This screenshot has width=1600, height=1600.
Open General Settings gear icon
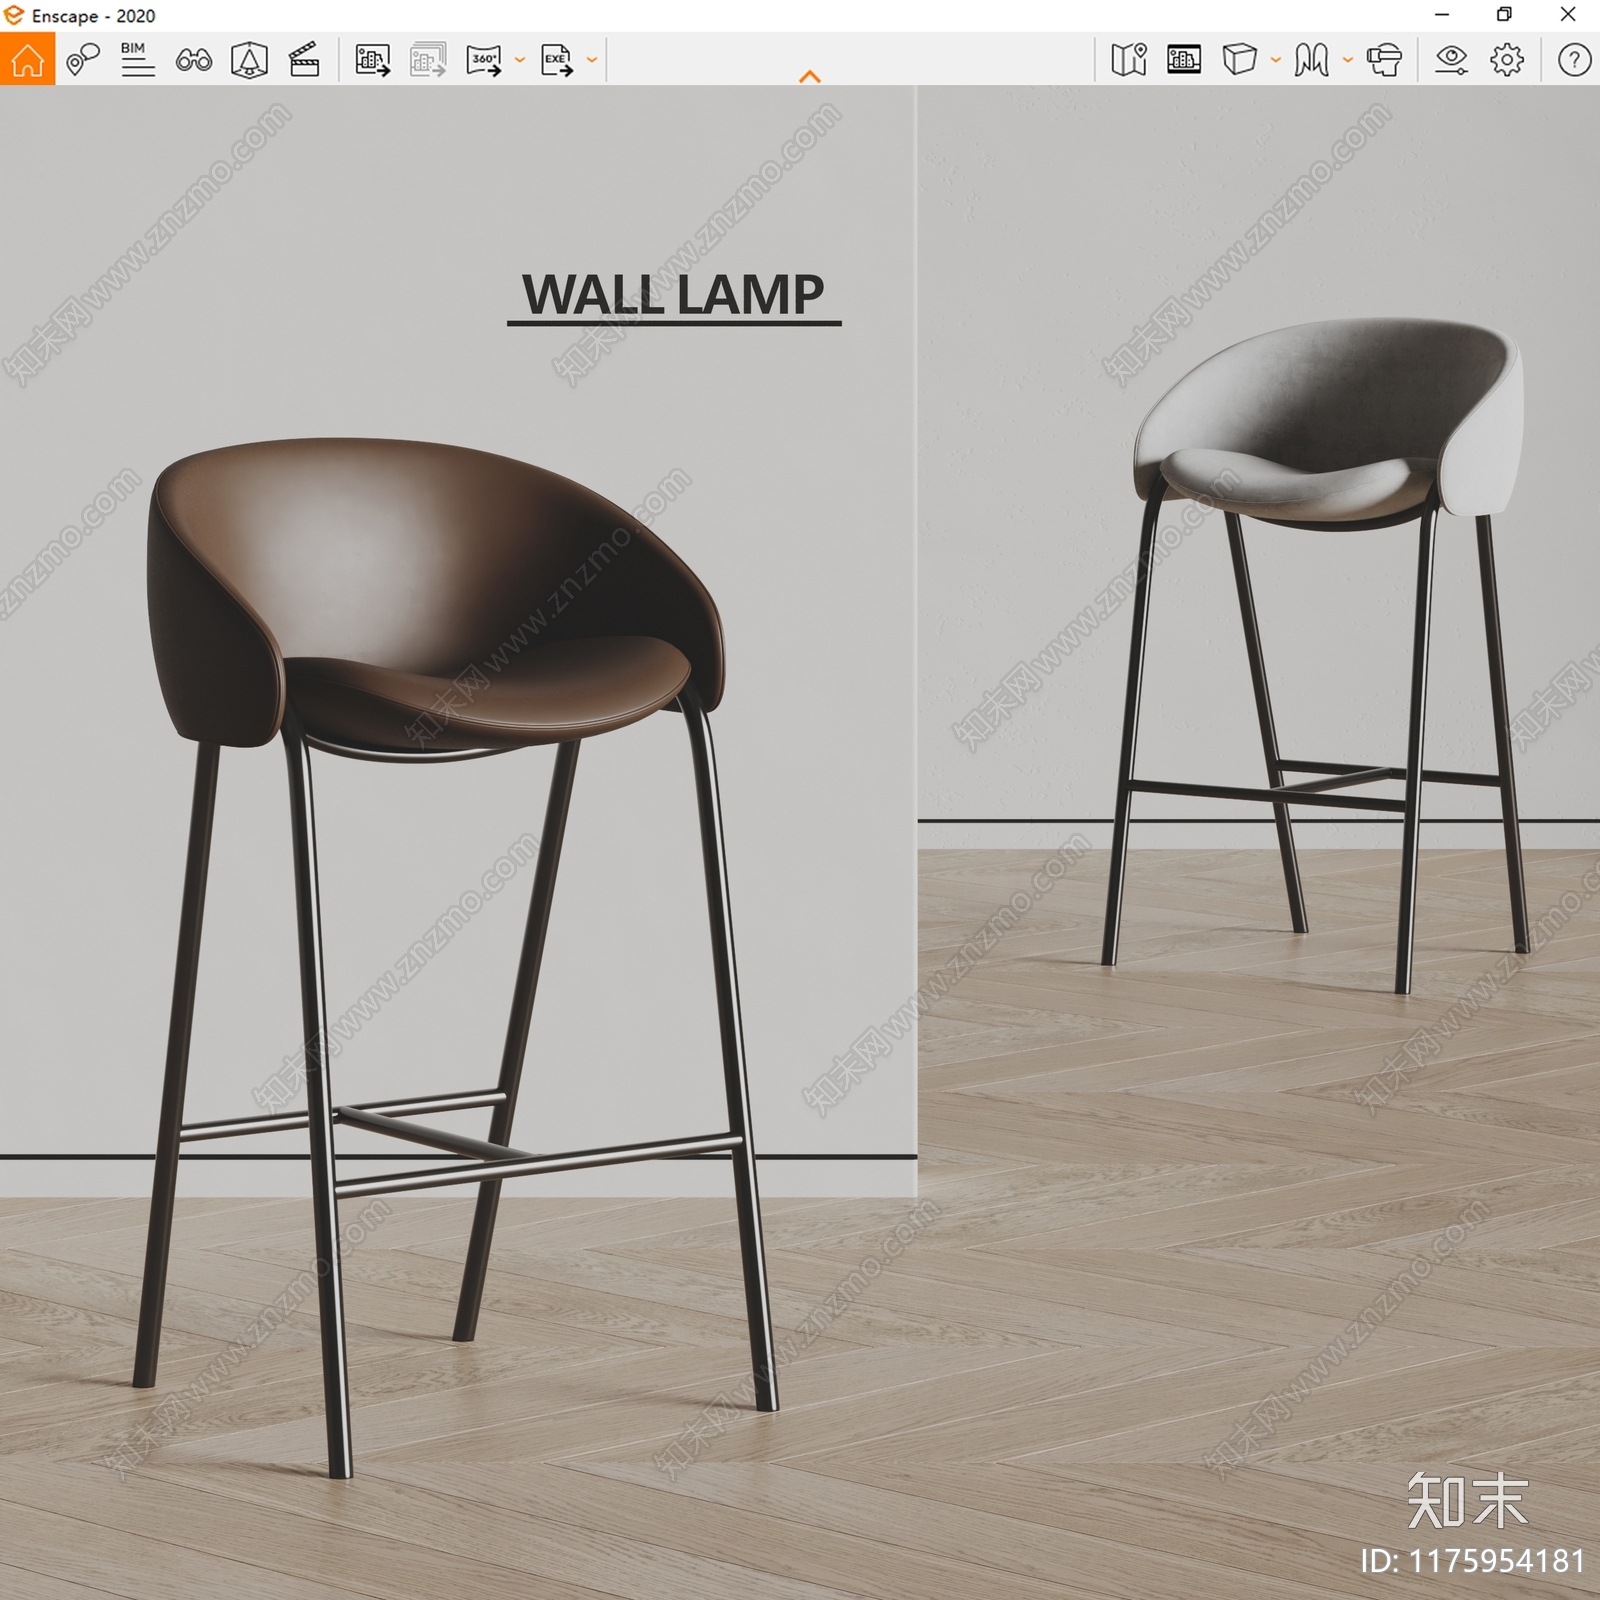tap(1507, 60)
